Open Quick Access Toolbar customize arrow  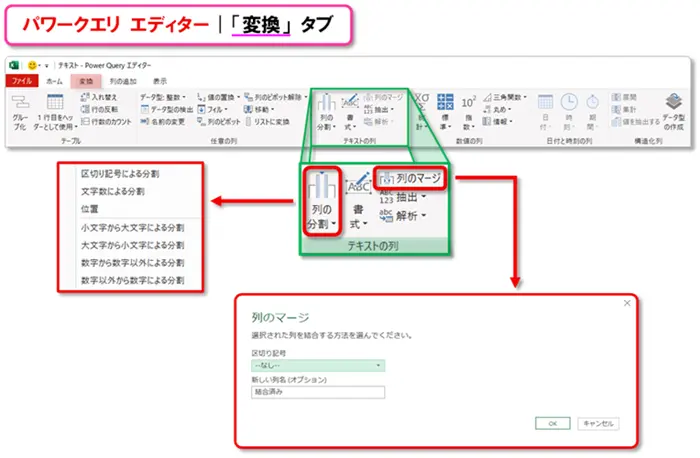[x=46, y=66]
